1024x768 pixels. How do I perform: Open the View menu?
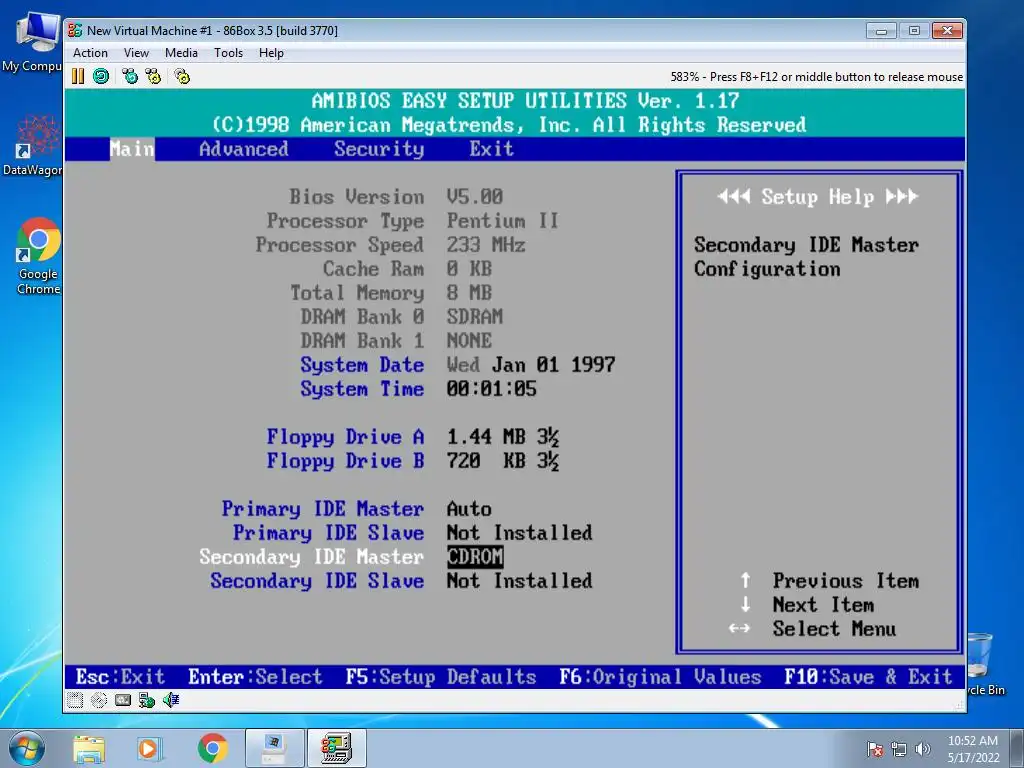136,53
